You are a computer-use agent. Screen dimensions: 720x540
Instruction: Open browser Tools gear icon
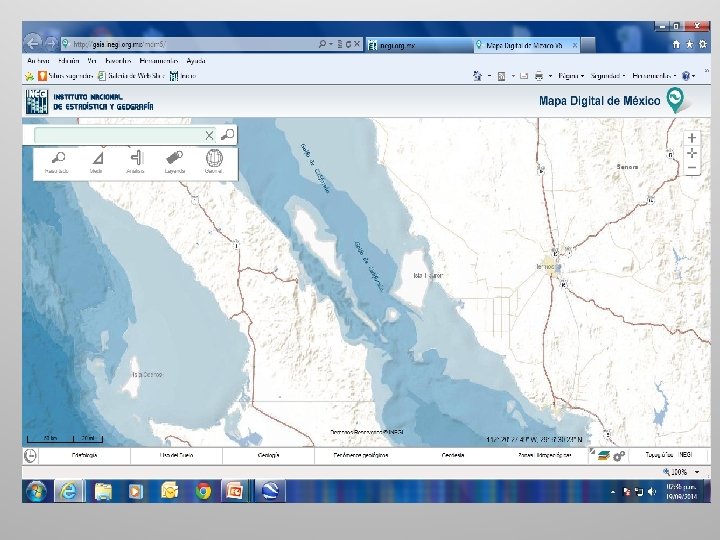tap(703, 45)
